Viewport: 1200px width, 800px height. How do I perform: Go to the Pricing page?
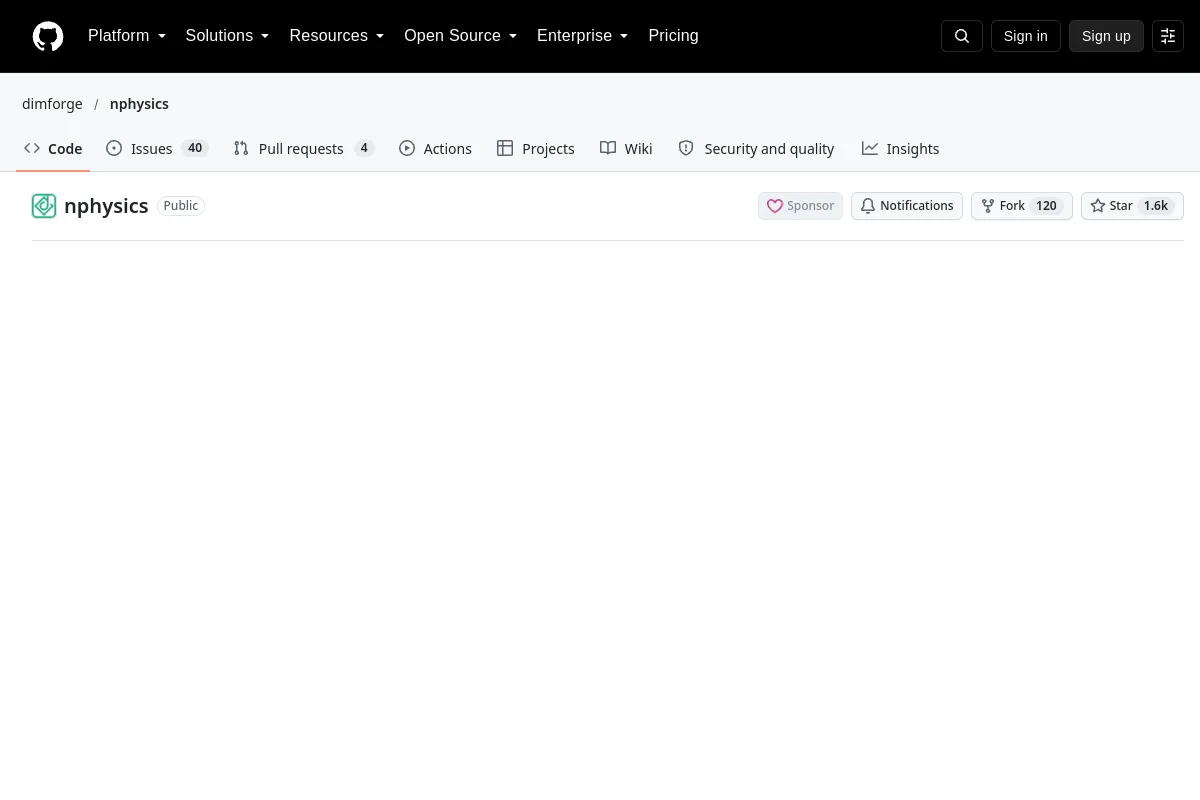click(673, 36)
